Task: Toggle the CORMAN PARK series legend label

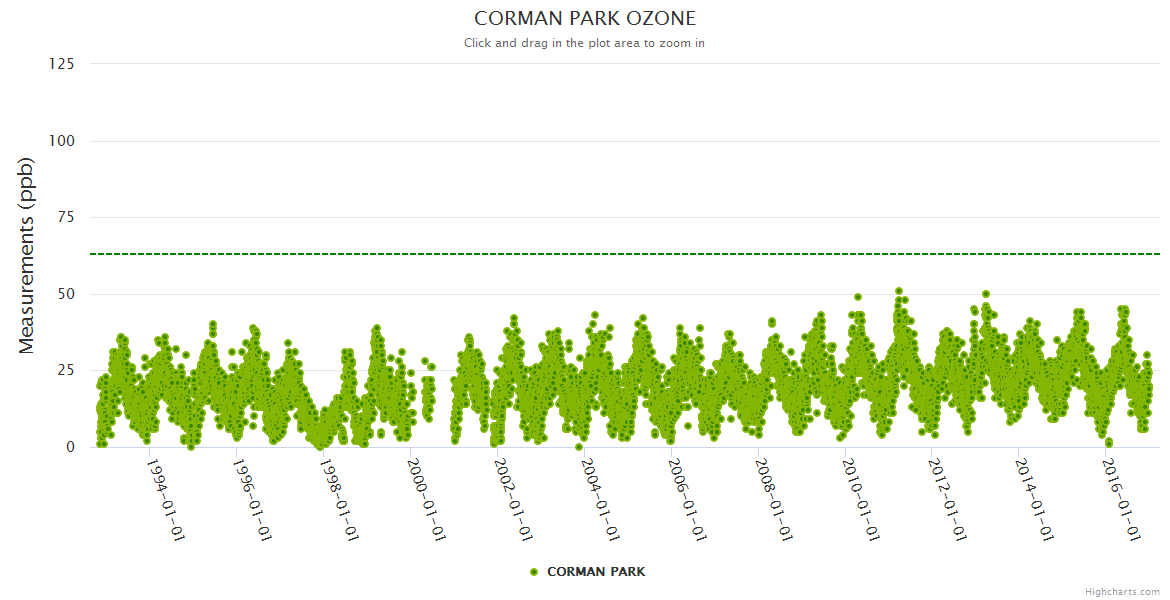Action: pyautogui.click(x=596, y=572)
